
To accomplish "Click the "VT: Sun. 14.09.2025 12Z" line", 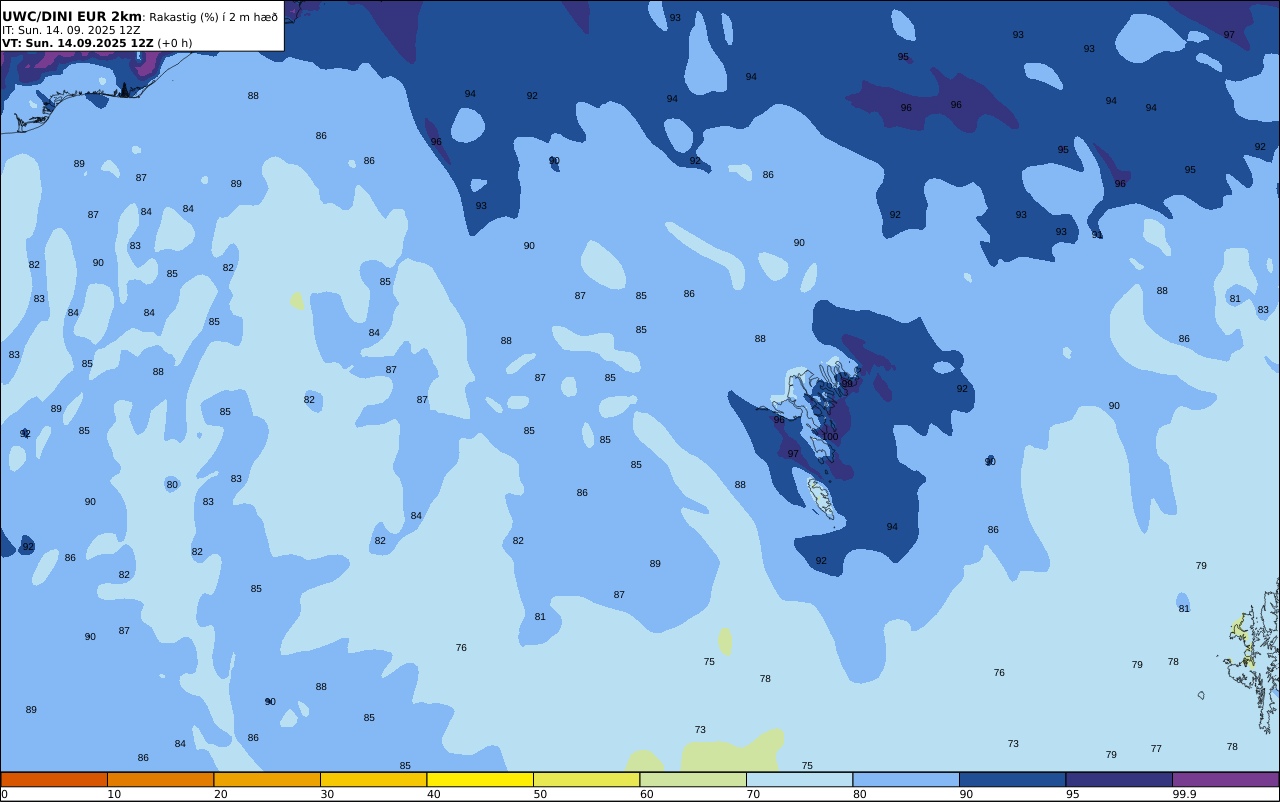I will click(x=78, y=43).
